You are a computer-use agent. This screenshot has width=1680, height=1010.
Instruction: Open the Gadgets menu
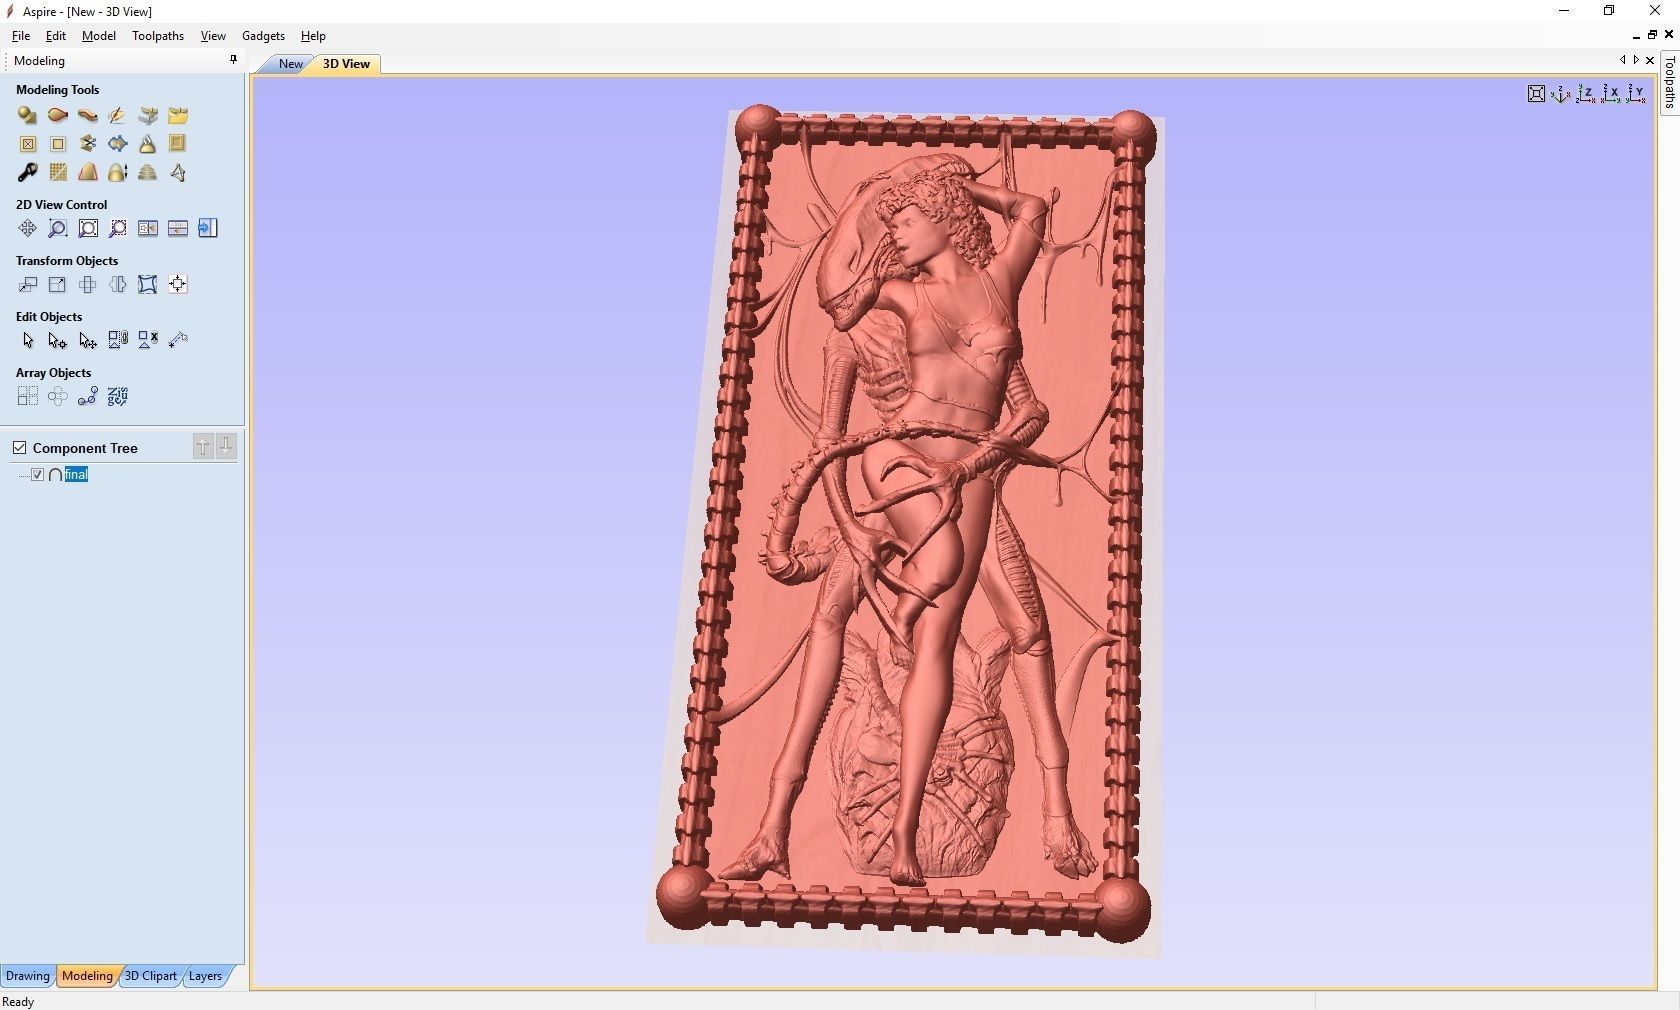(x=263, y=36)
